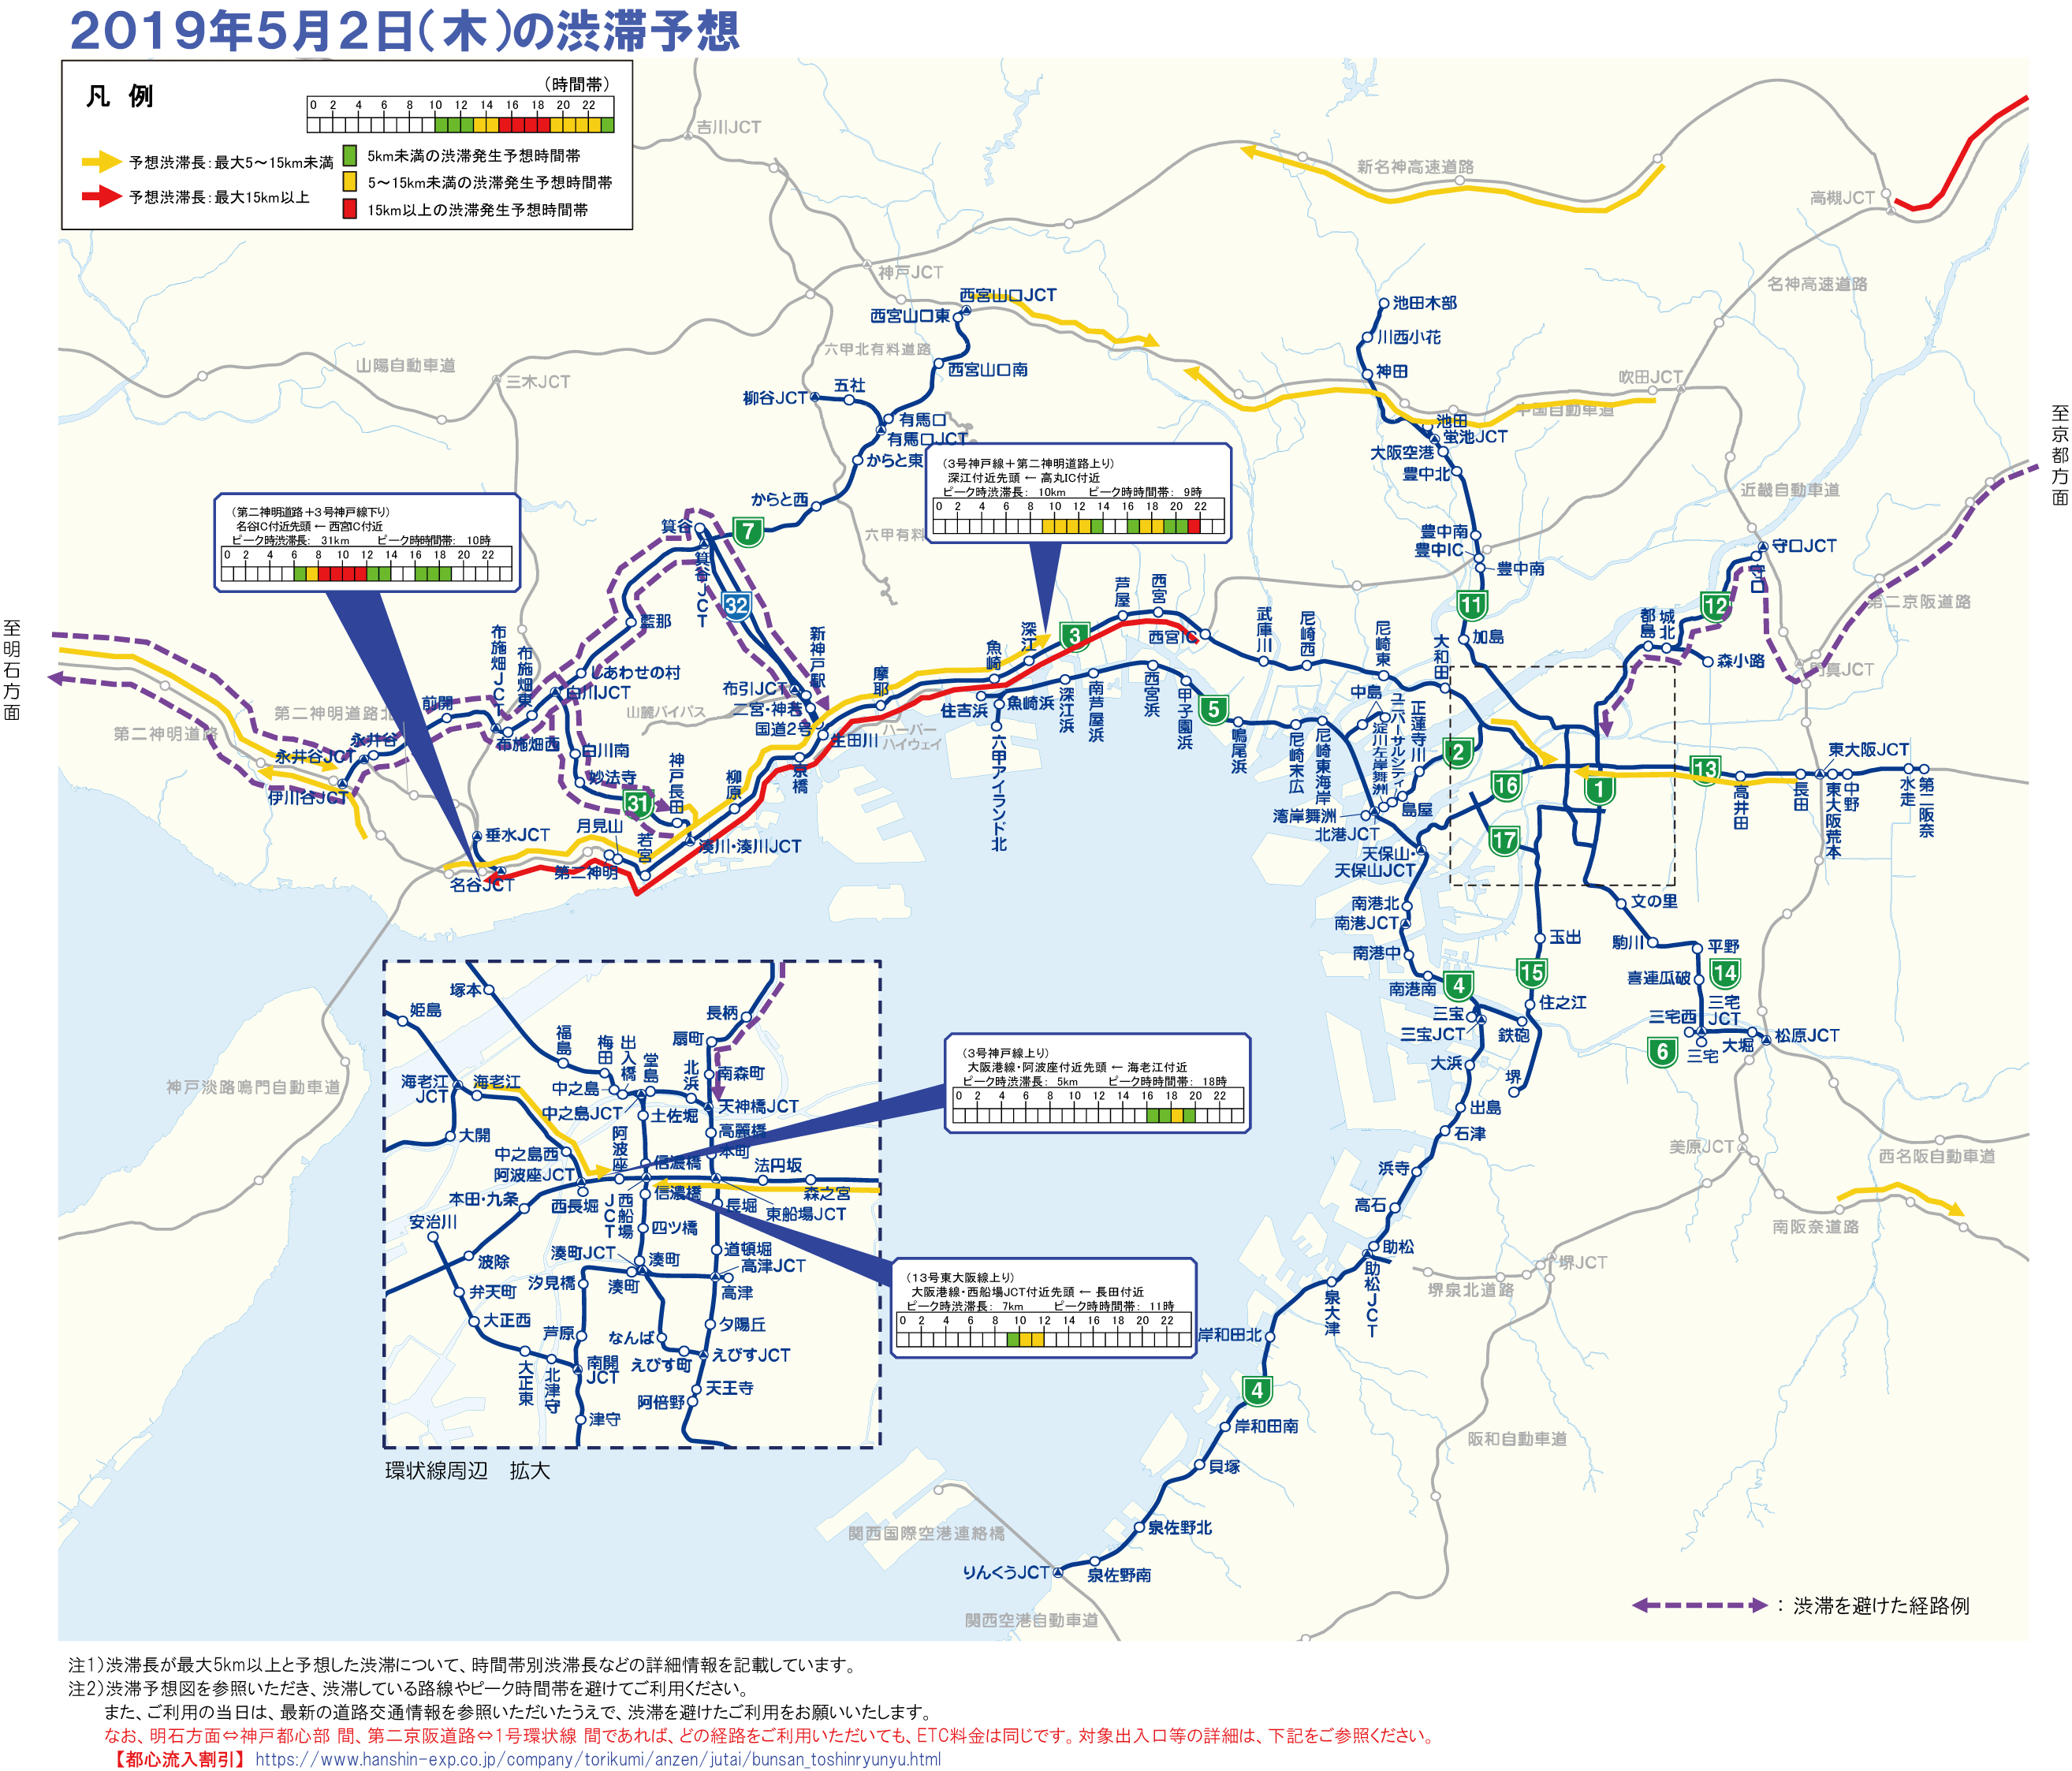Click the green route 31 shield
Viewport: 2072px width, 1771px height.
pyautogui.click(x=637, y=803)
